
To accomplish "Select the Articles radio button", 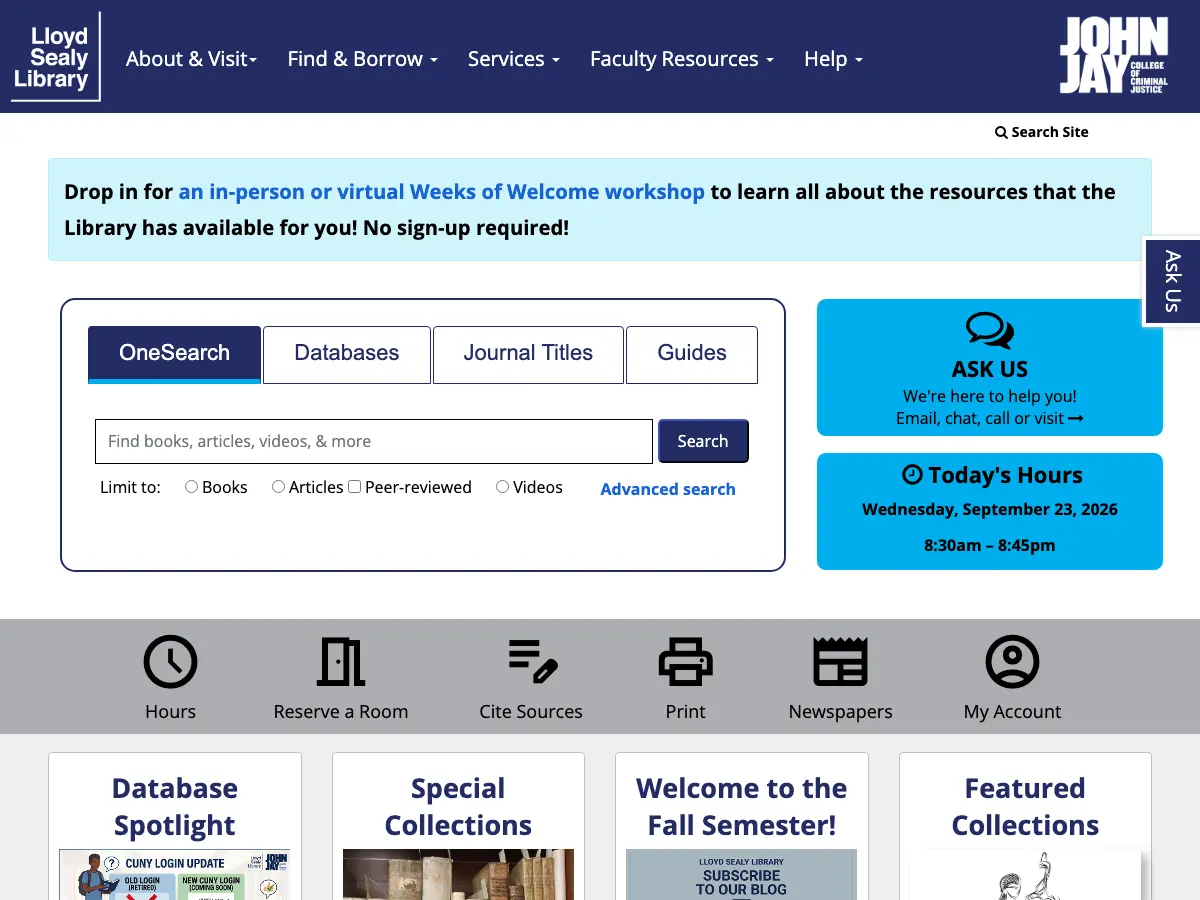I will 278,487.
